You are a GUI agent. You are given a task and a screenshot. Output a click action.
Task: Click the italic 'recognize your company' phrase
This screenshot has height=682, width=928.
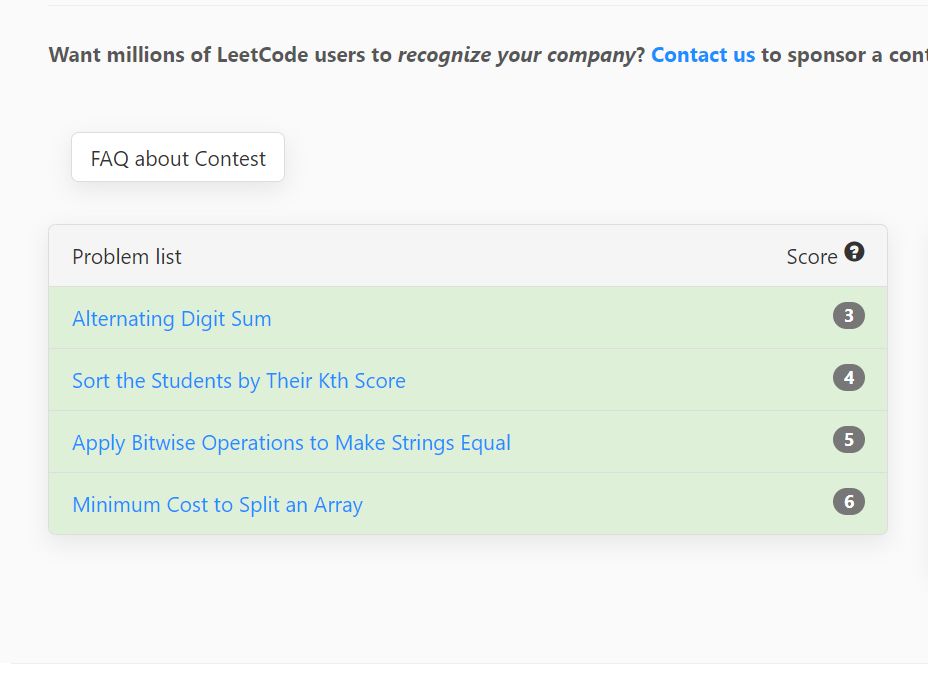(x=516, y=55)
